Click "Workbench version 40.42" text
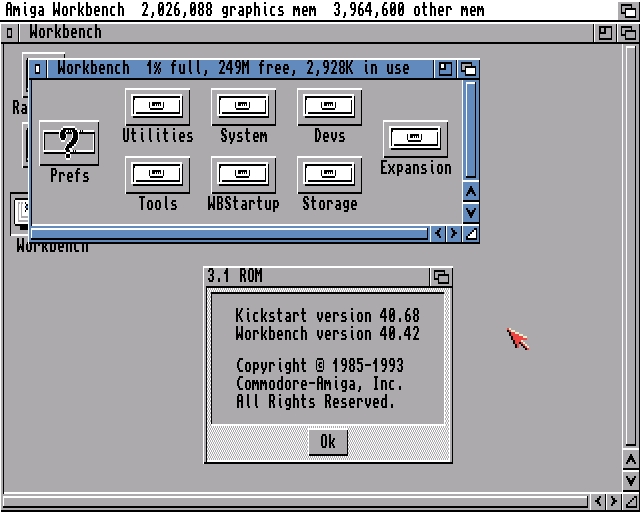The image size is (640, 512). 327,334
